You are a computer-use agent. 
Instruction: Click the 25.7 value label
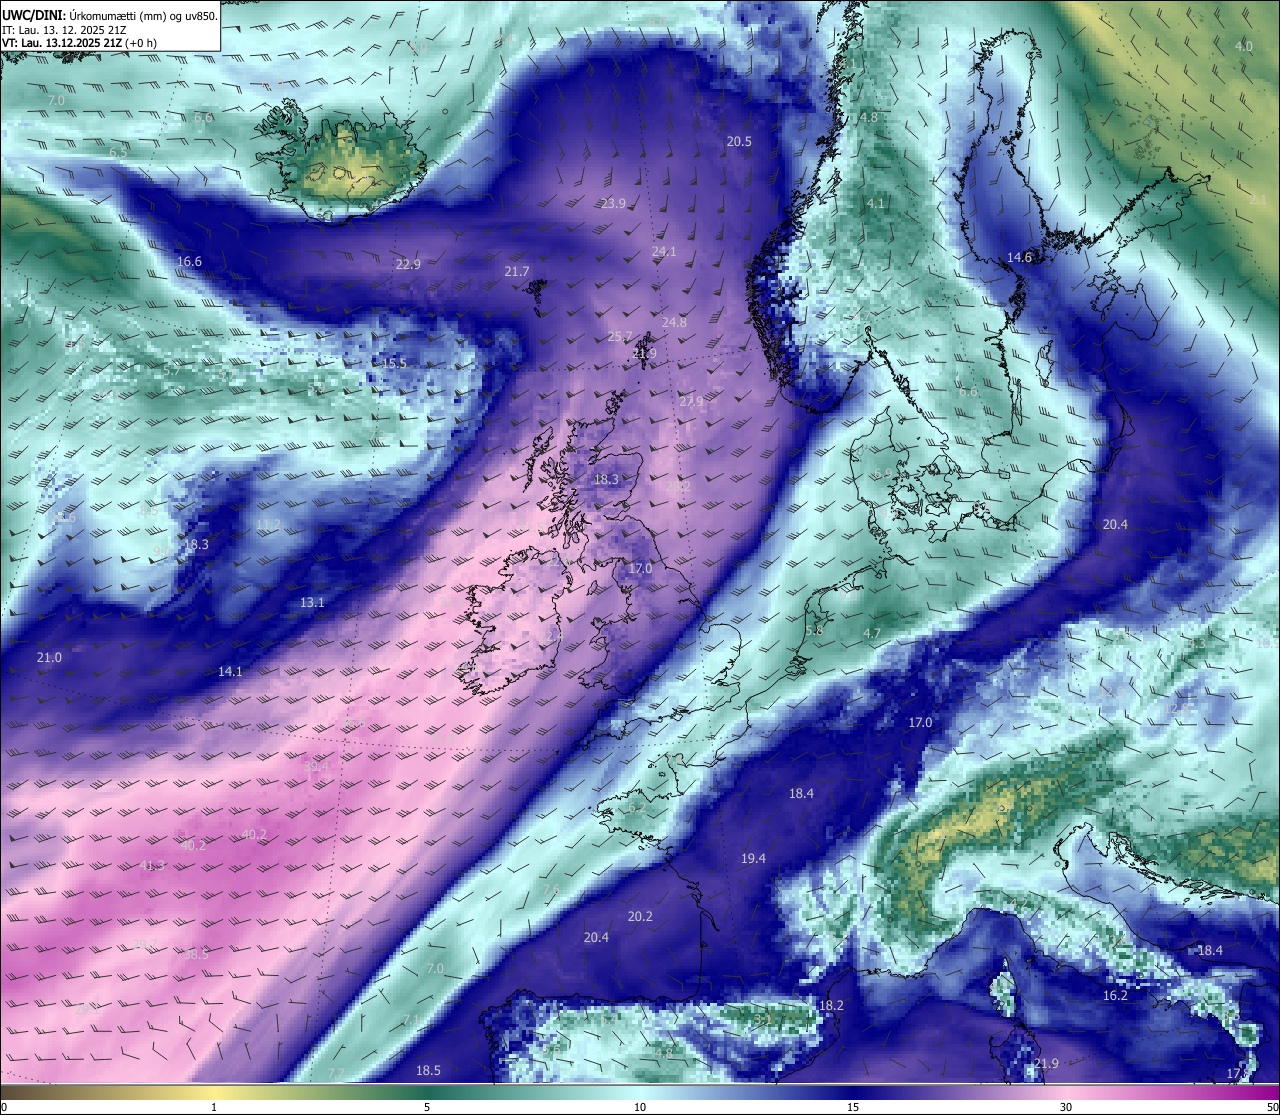620,337
